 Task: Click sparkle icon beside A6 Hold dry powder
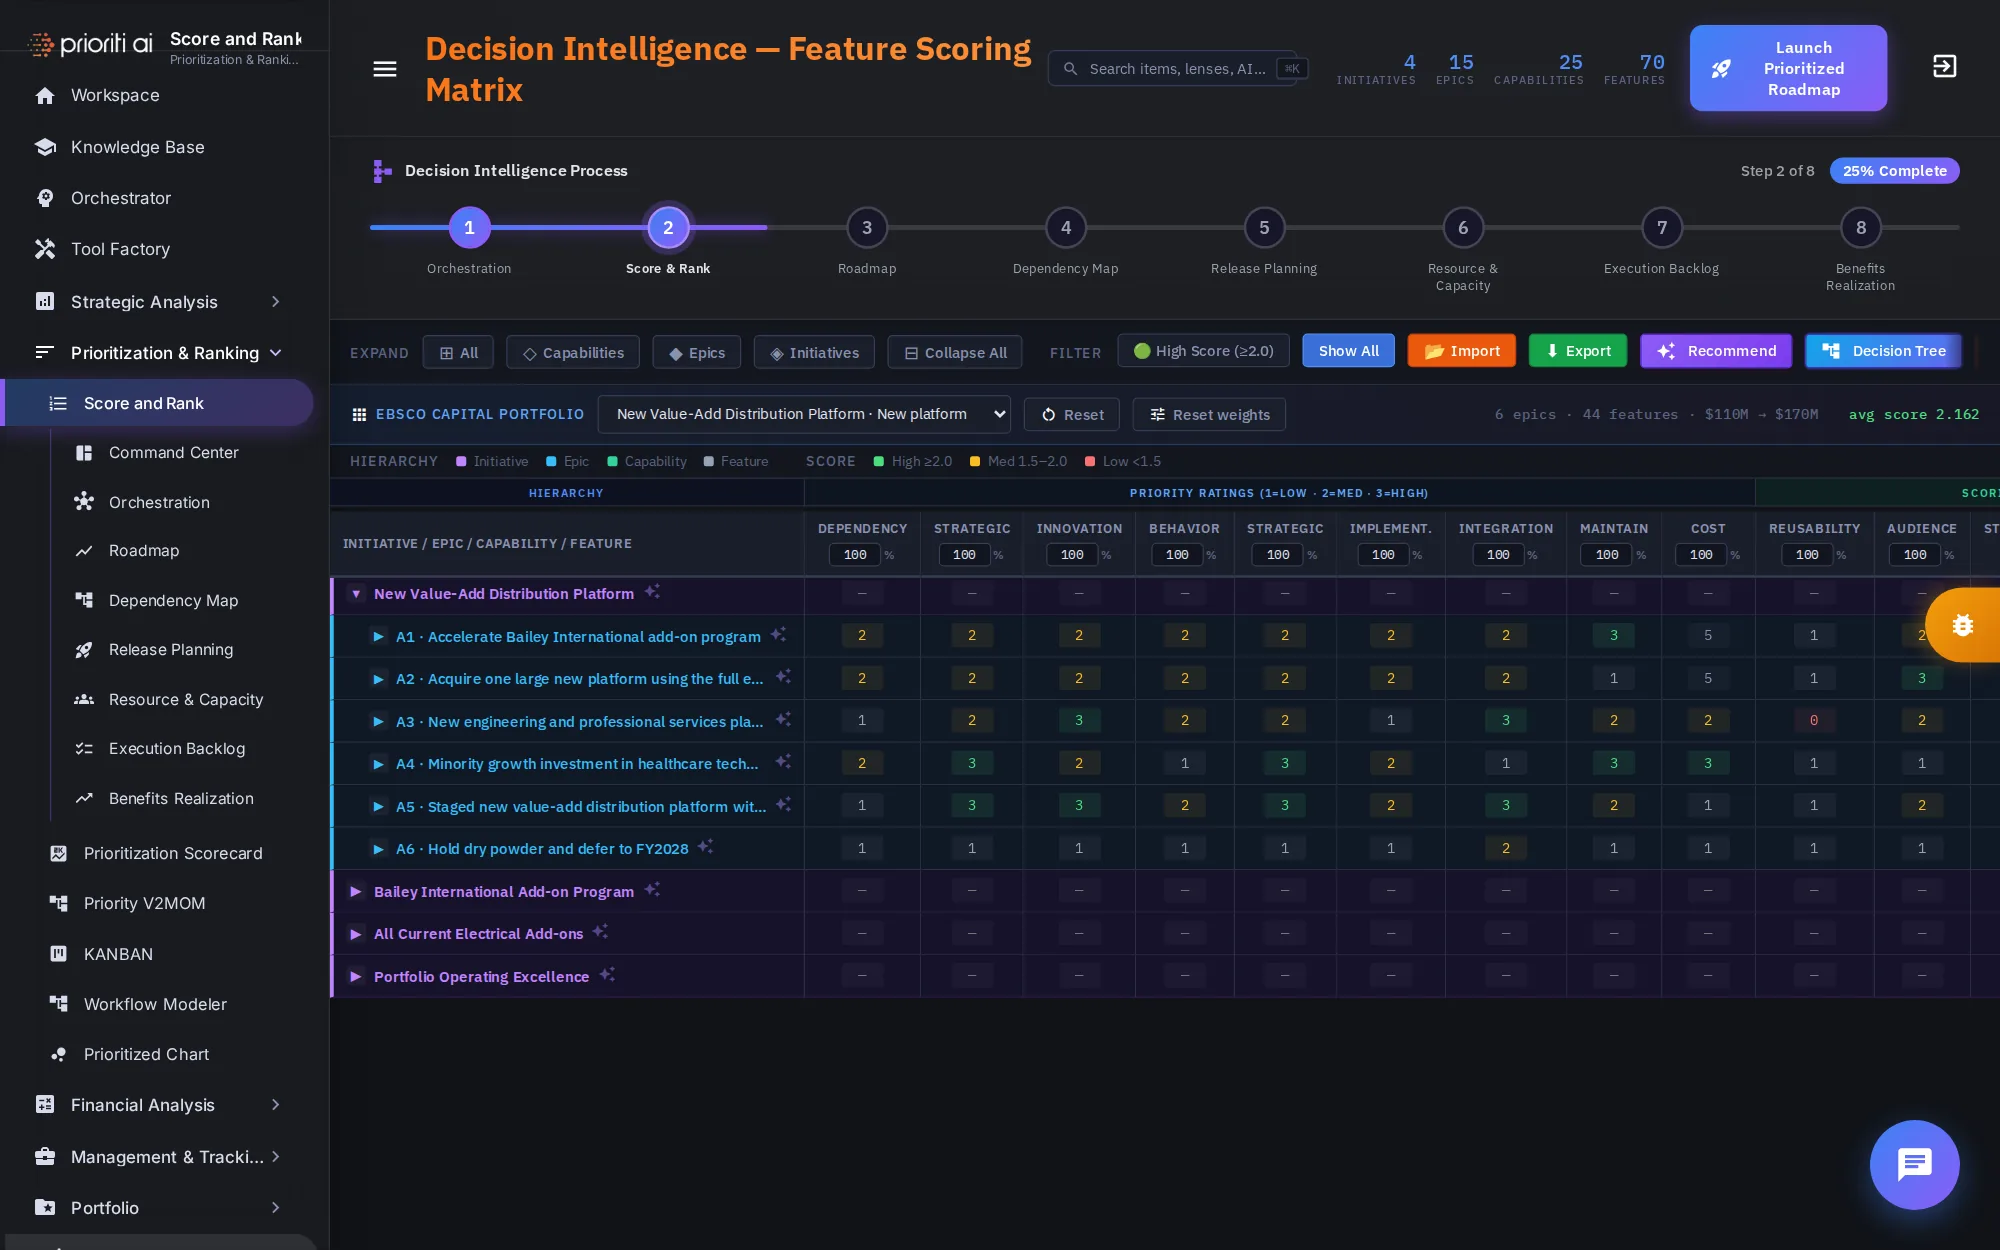click(705, 847)
